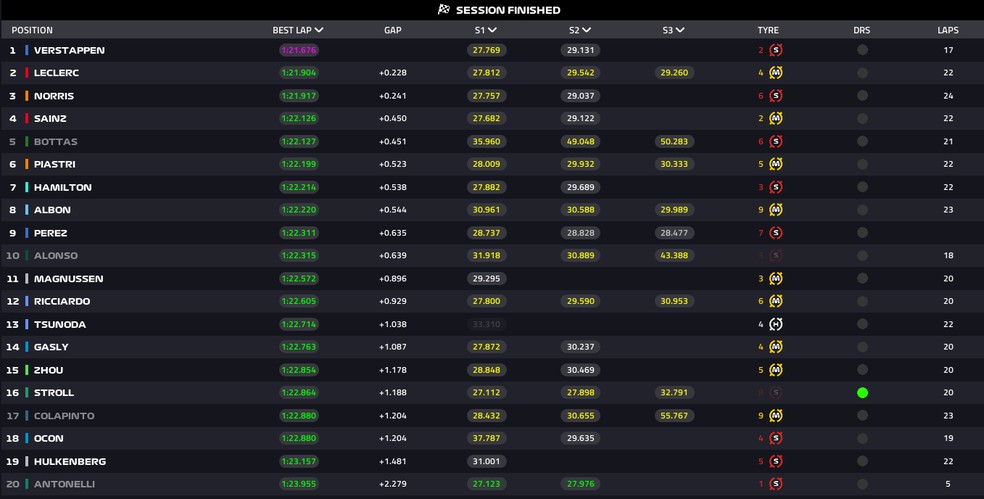Click the LAPS column header
The height and width of the screenshot is (499, 984).
pyautogui.click(x=948, y=30)
